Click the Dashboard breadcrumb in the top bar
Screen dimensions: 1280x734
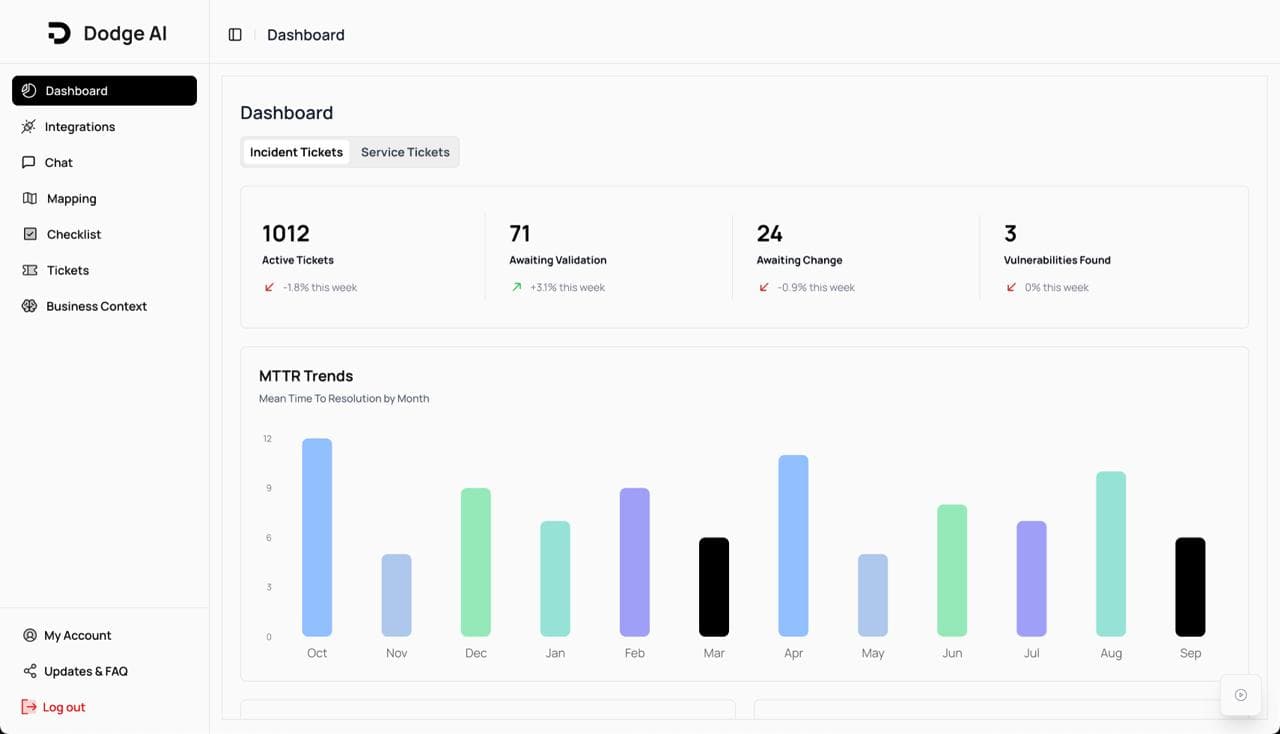click(x=306, y=34)
